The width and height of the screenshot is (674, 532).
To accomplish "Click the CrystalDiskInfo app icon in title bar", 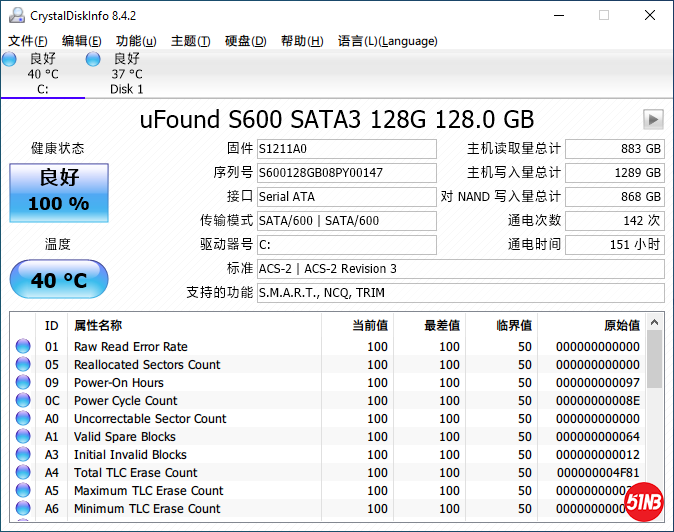I will point(14,15).
